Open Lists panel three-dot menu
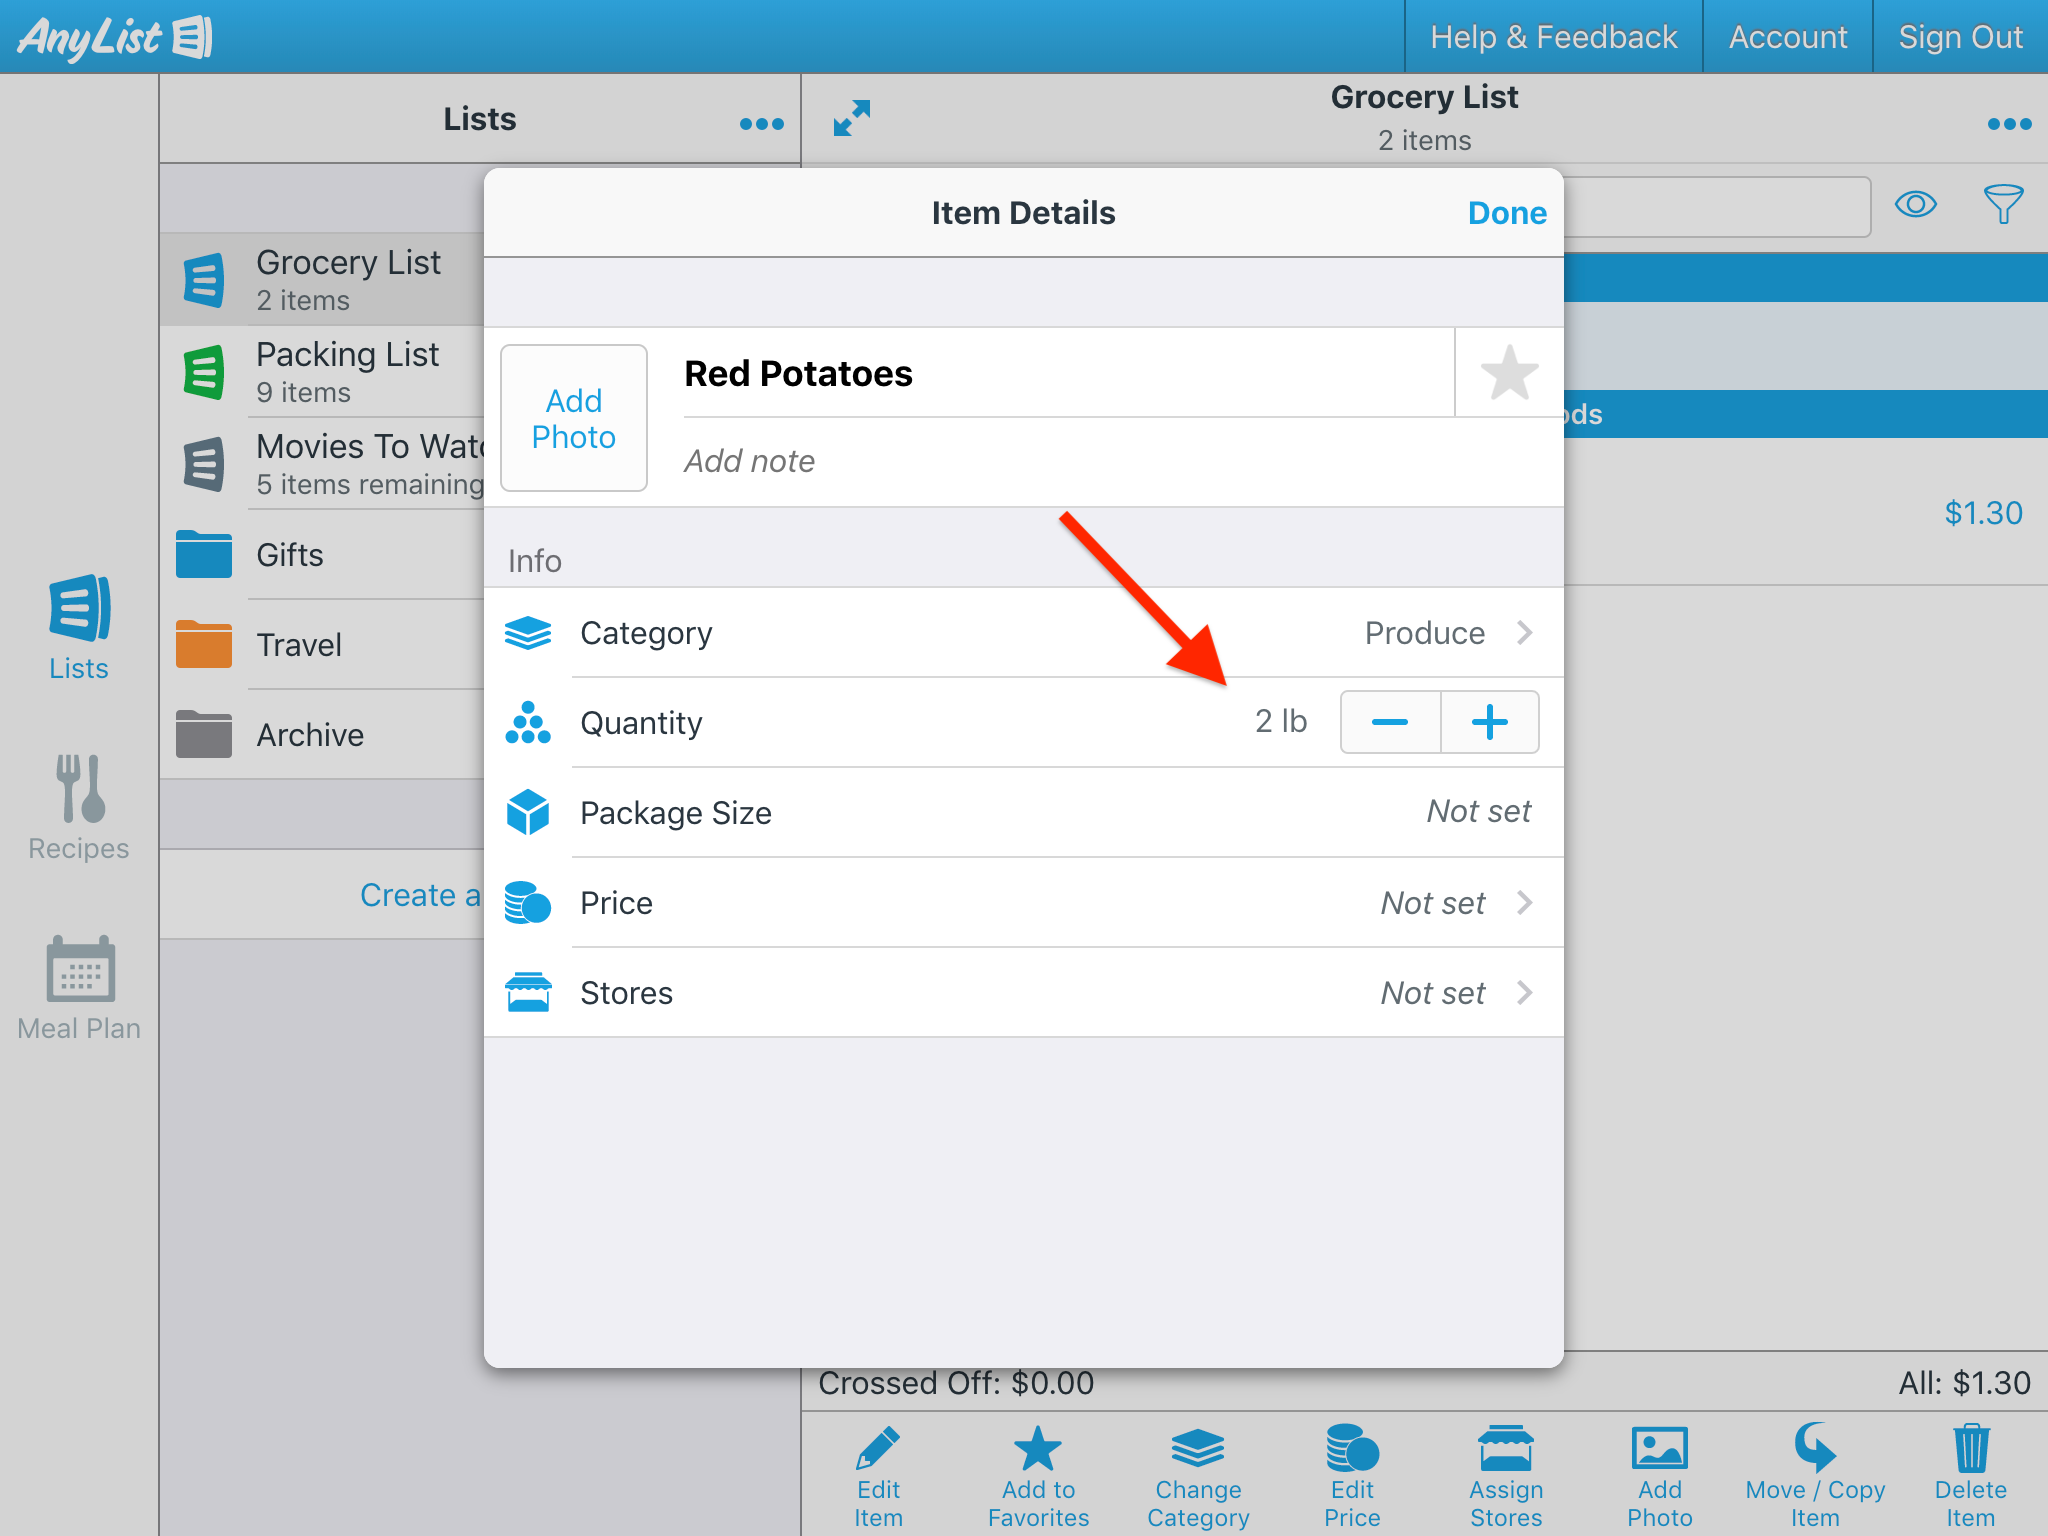The width and height of the screenshot is (2048, 1536). point(761,124)
